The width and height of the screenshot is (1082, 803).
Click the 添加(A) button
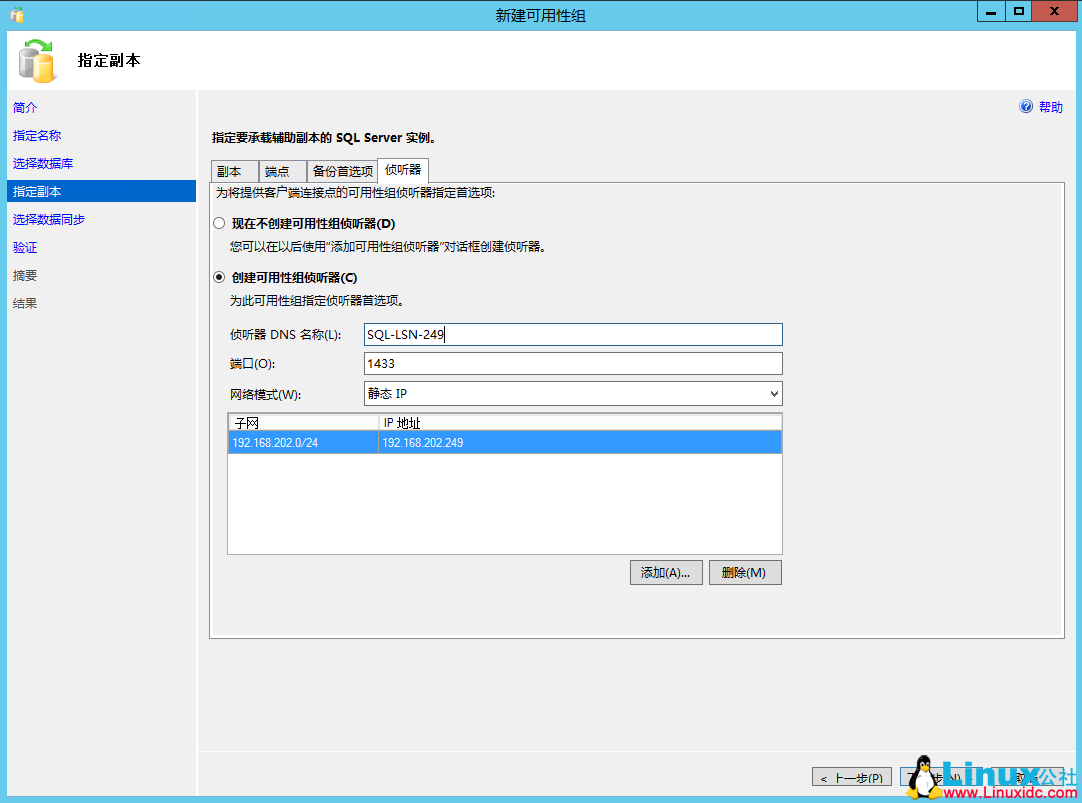tap(665, 571)
